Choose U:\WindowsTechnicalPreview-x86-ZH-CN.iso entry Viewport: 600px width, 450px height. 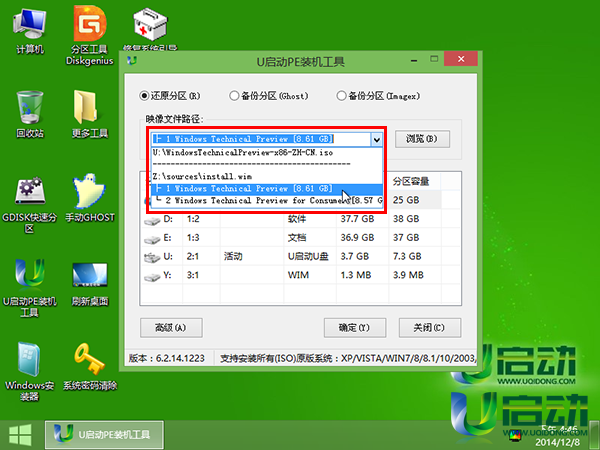click(x=267, y=153)
